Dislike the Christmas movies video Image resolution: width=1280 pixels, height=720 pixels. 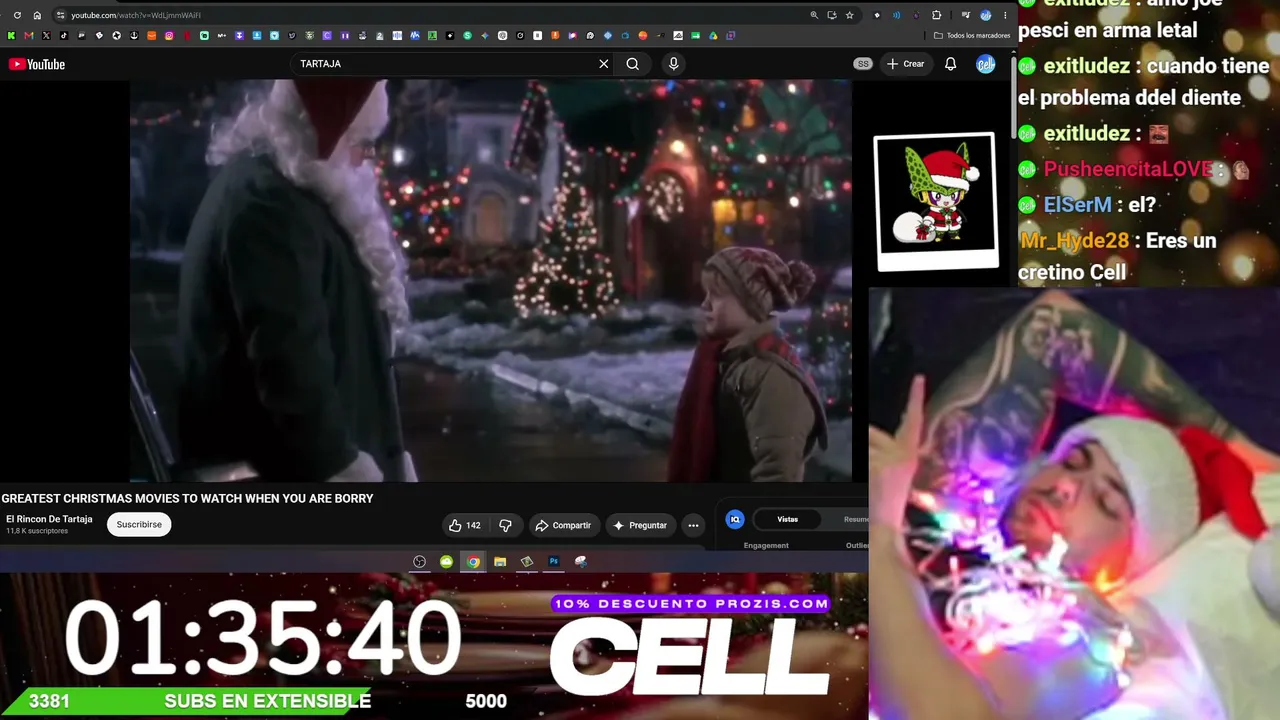coord(505,525)
